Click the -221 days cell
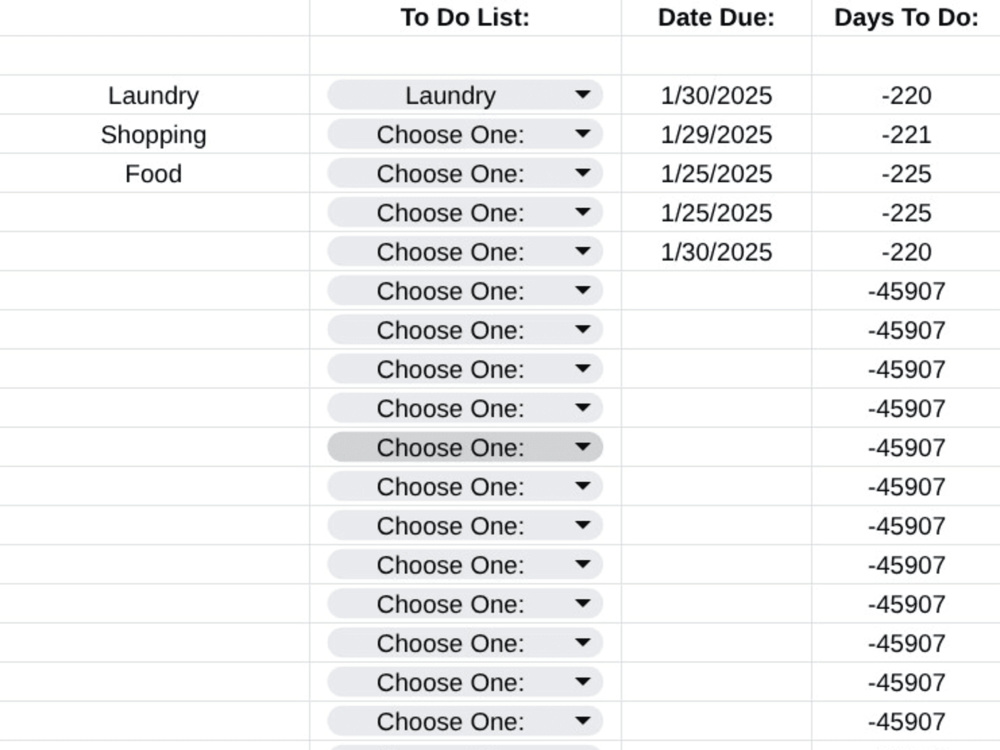The width and height of the screenshot is (1000, 750). click(x=906, y=135)
